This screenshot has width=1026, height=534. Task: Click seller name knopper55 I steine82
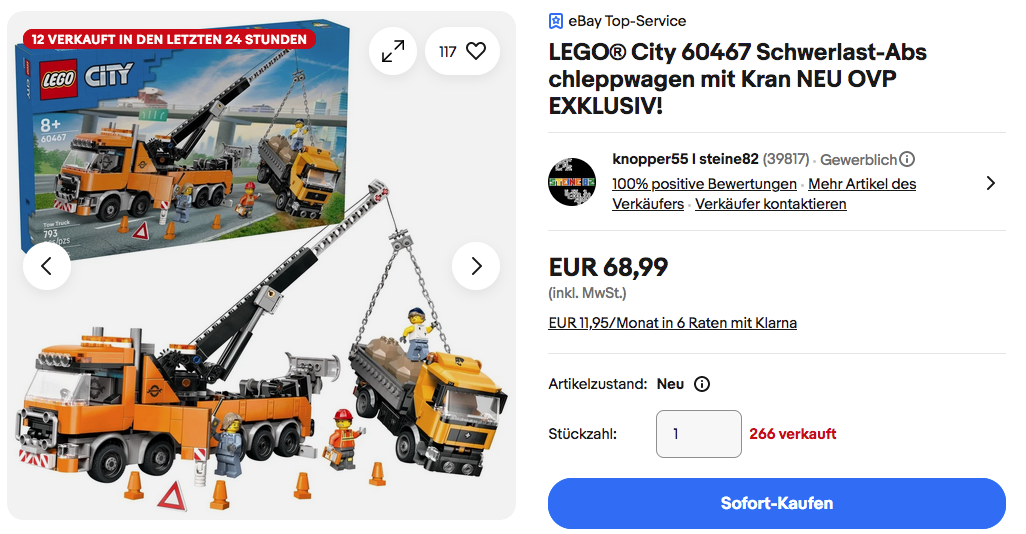pyautogui.click(x=685, y=159)
